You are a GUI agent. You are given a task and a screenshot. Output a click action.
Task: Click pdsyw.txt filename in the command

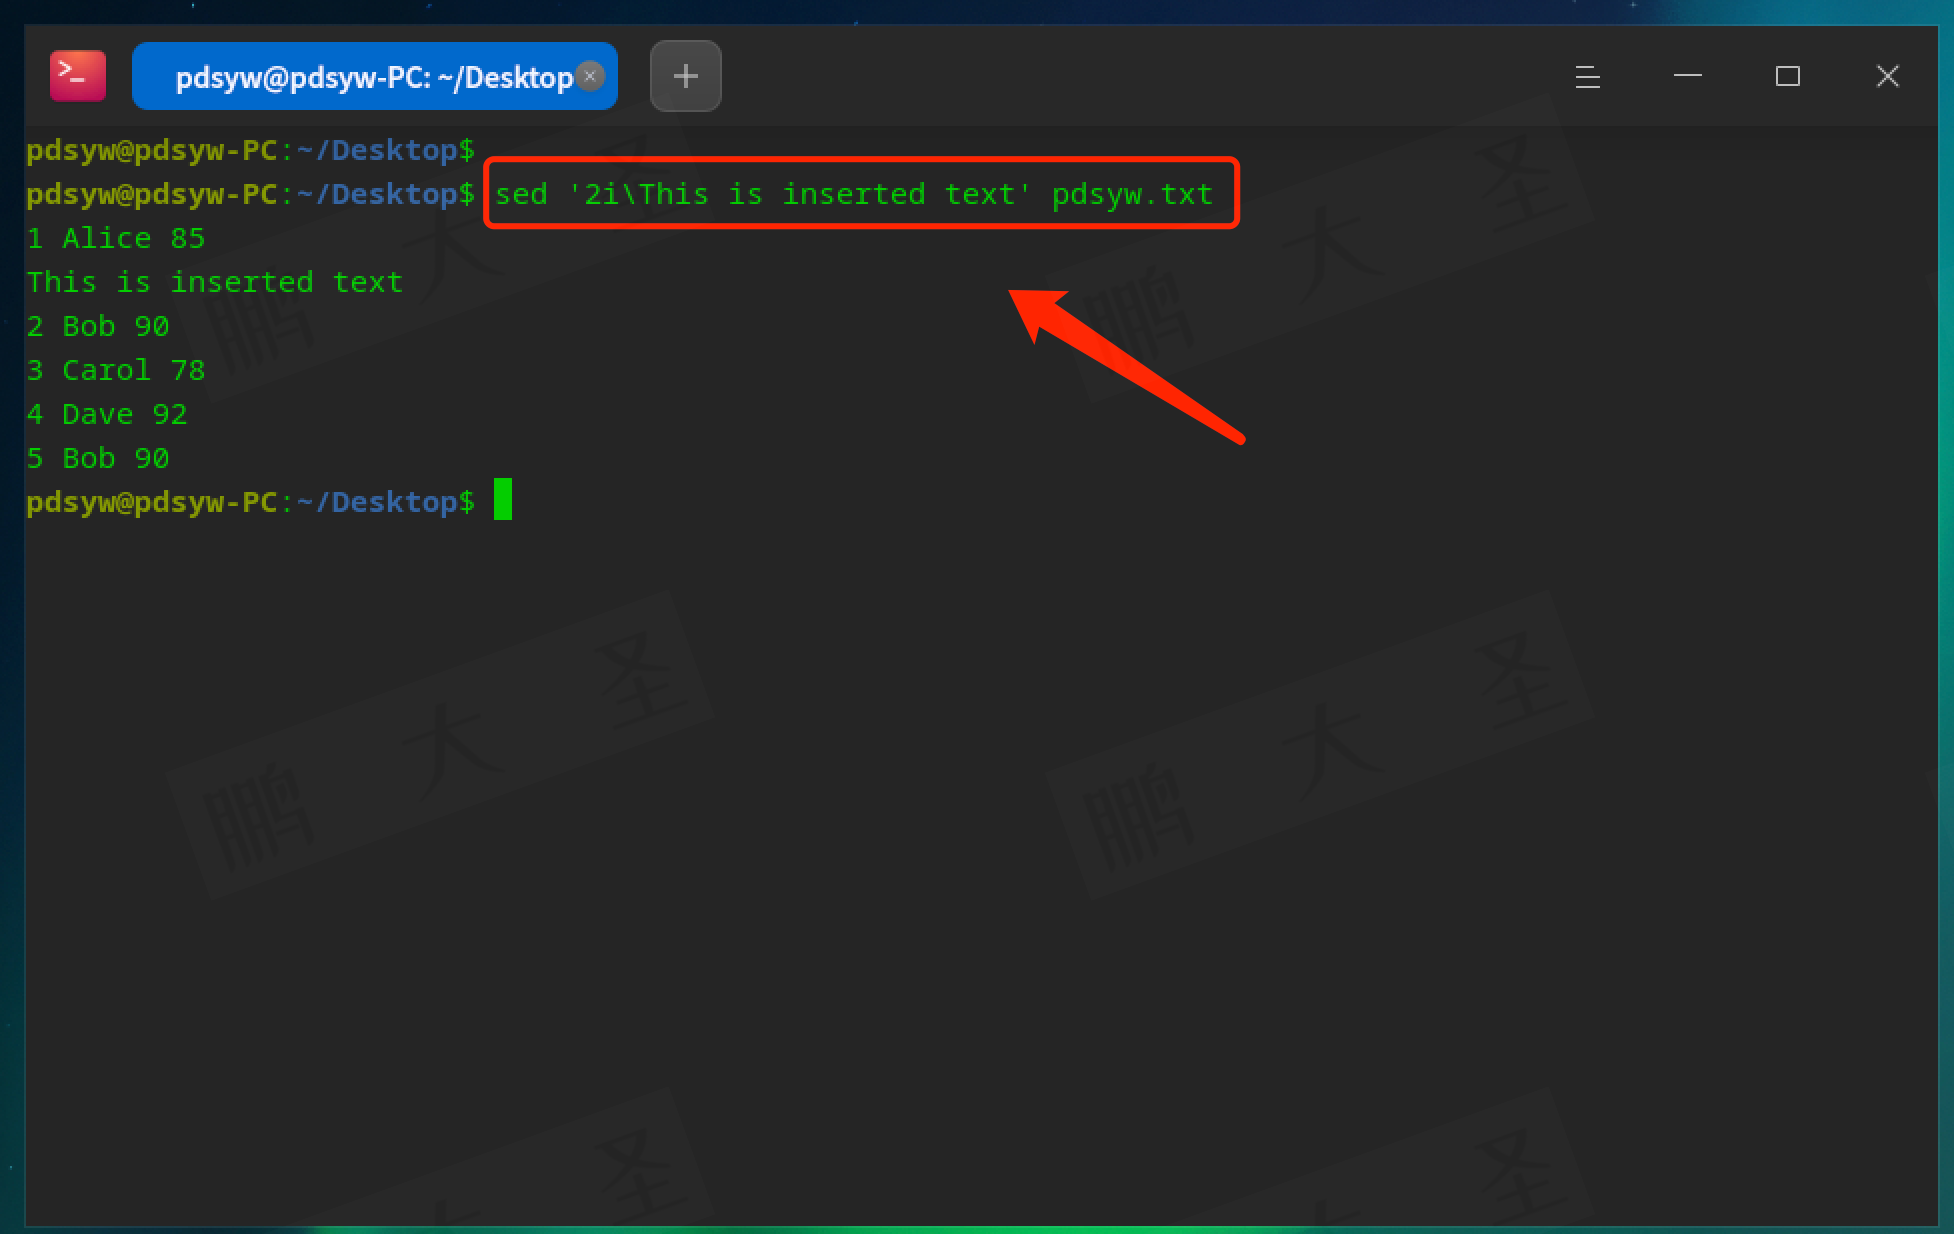[x=1131, y=194]
